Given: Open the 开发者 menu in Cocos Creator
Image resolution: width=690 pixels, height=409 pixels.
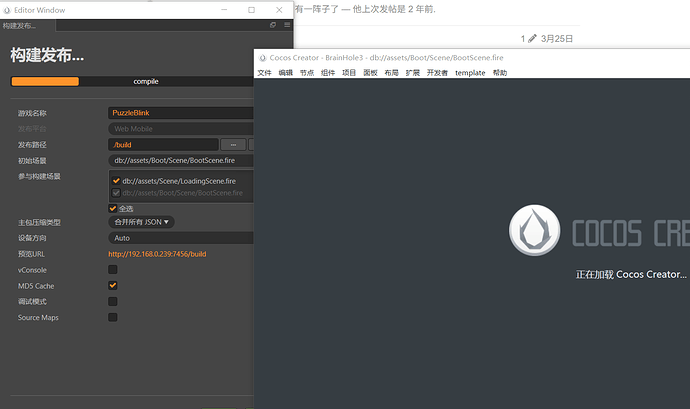Looking at the screenshot, I should (437, 73).
